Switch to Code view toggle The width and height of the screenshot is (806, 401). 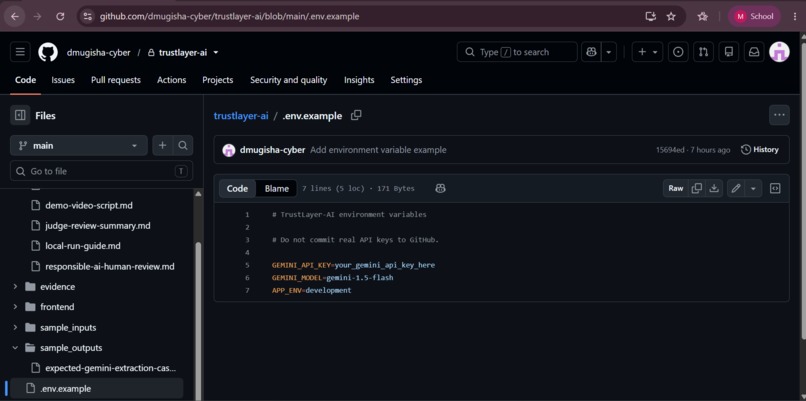(x=237, y=188)
